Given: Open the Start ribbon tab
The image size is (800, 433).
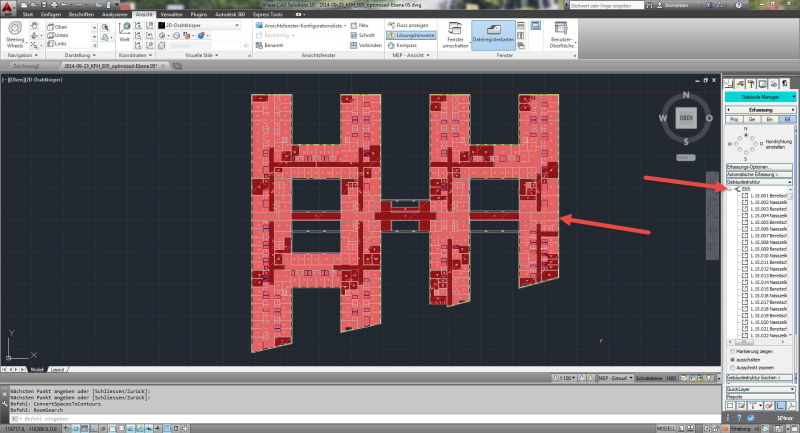Looking at the screenshot, I should (x=28, y=14).
